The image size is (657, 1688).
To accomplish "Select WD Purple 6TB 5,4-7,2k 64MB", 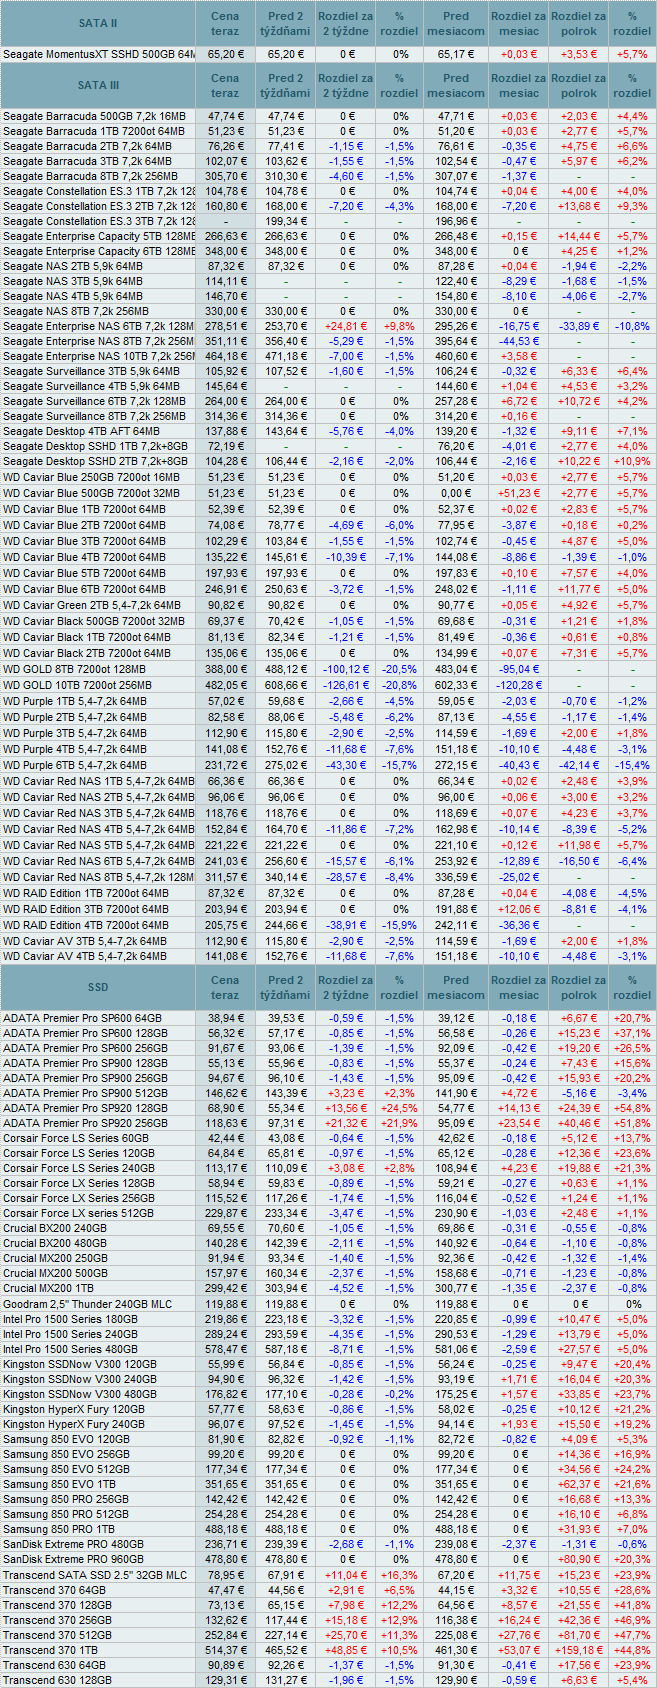I will [x=75, y=765].
